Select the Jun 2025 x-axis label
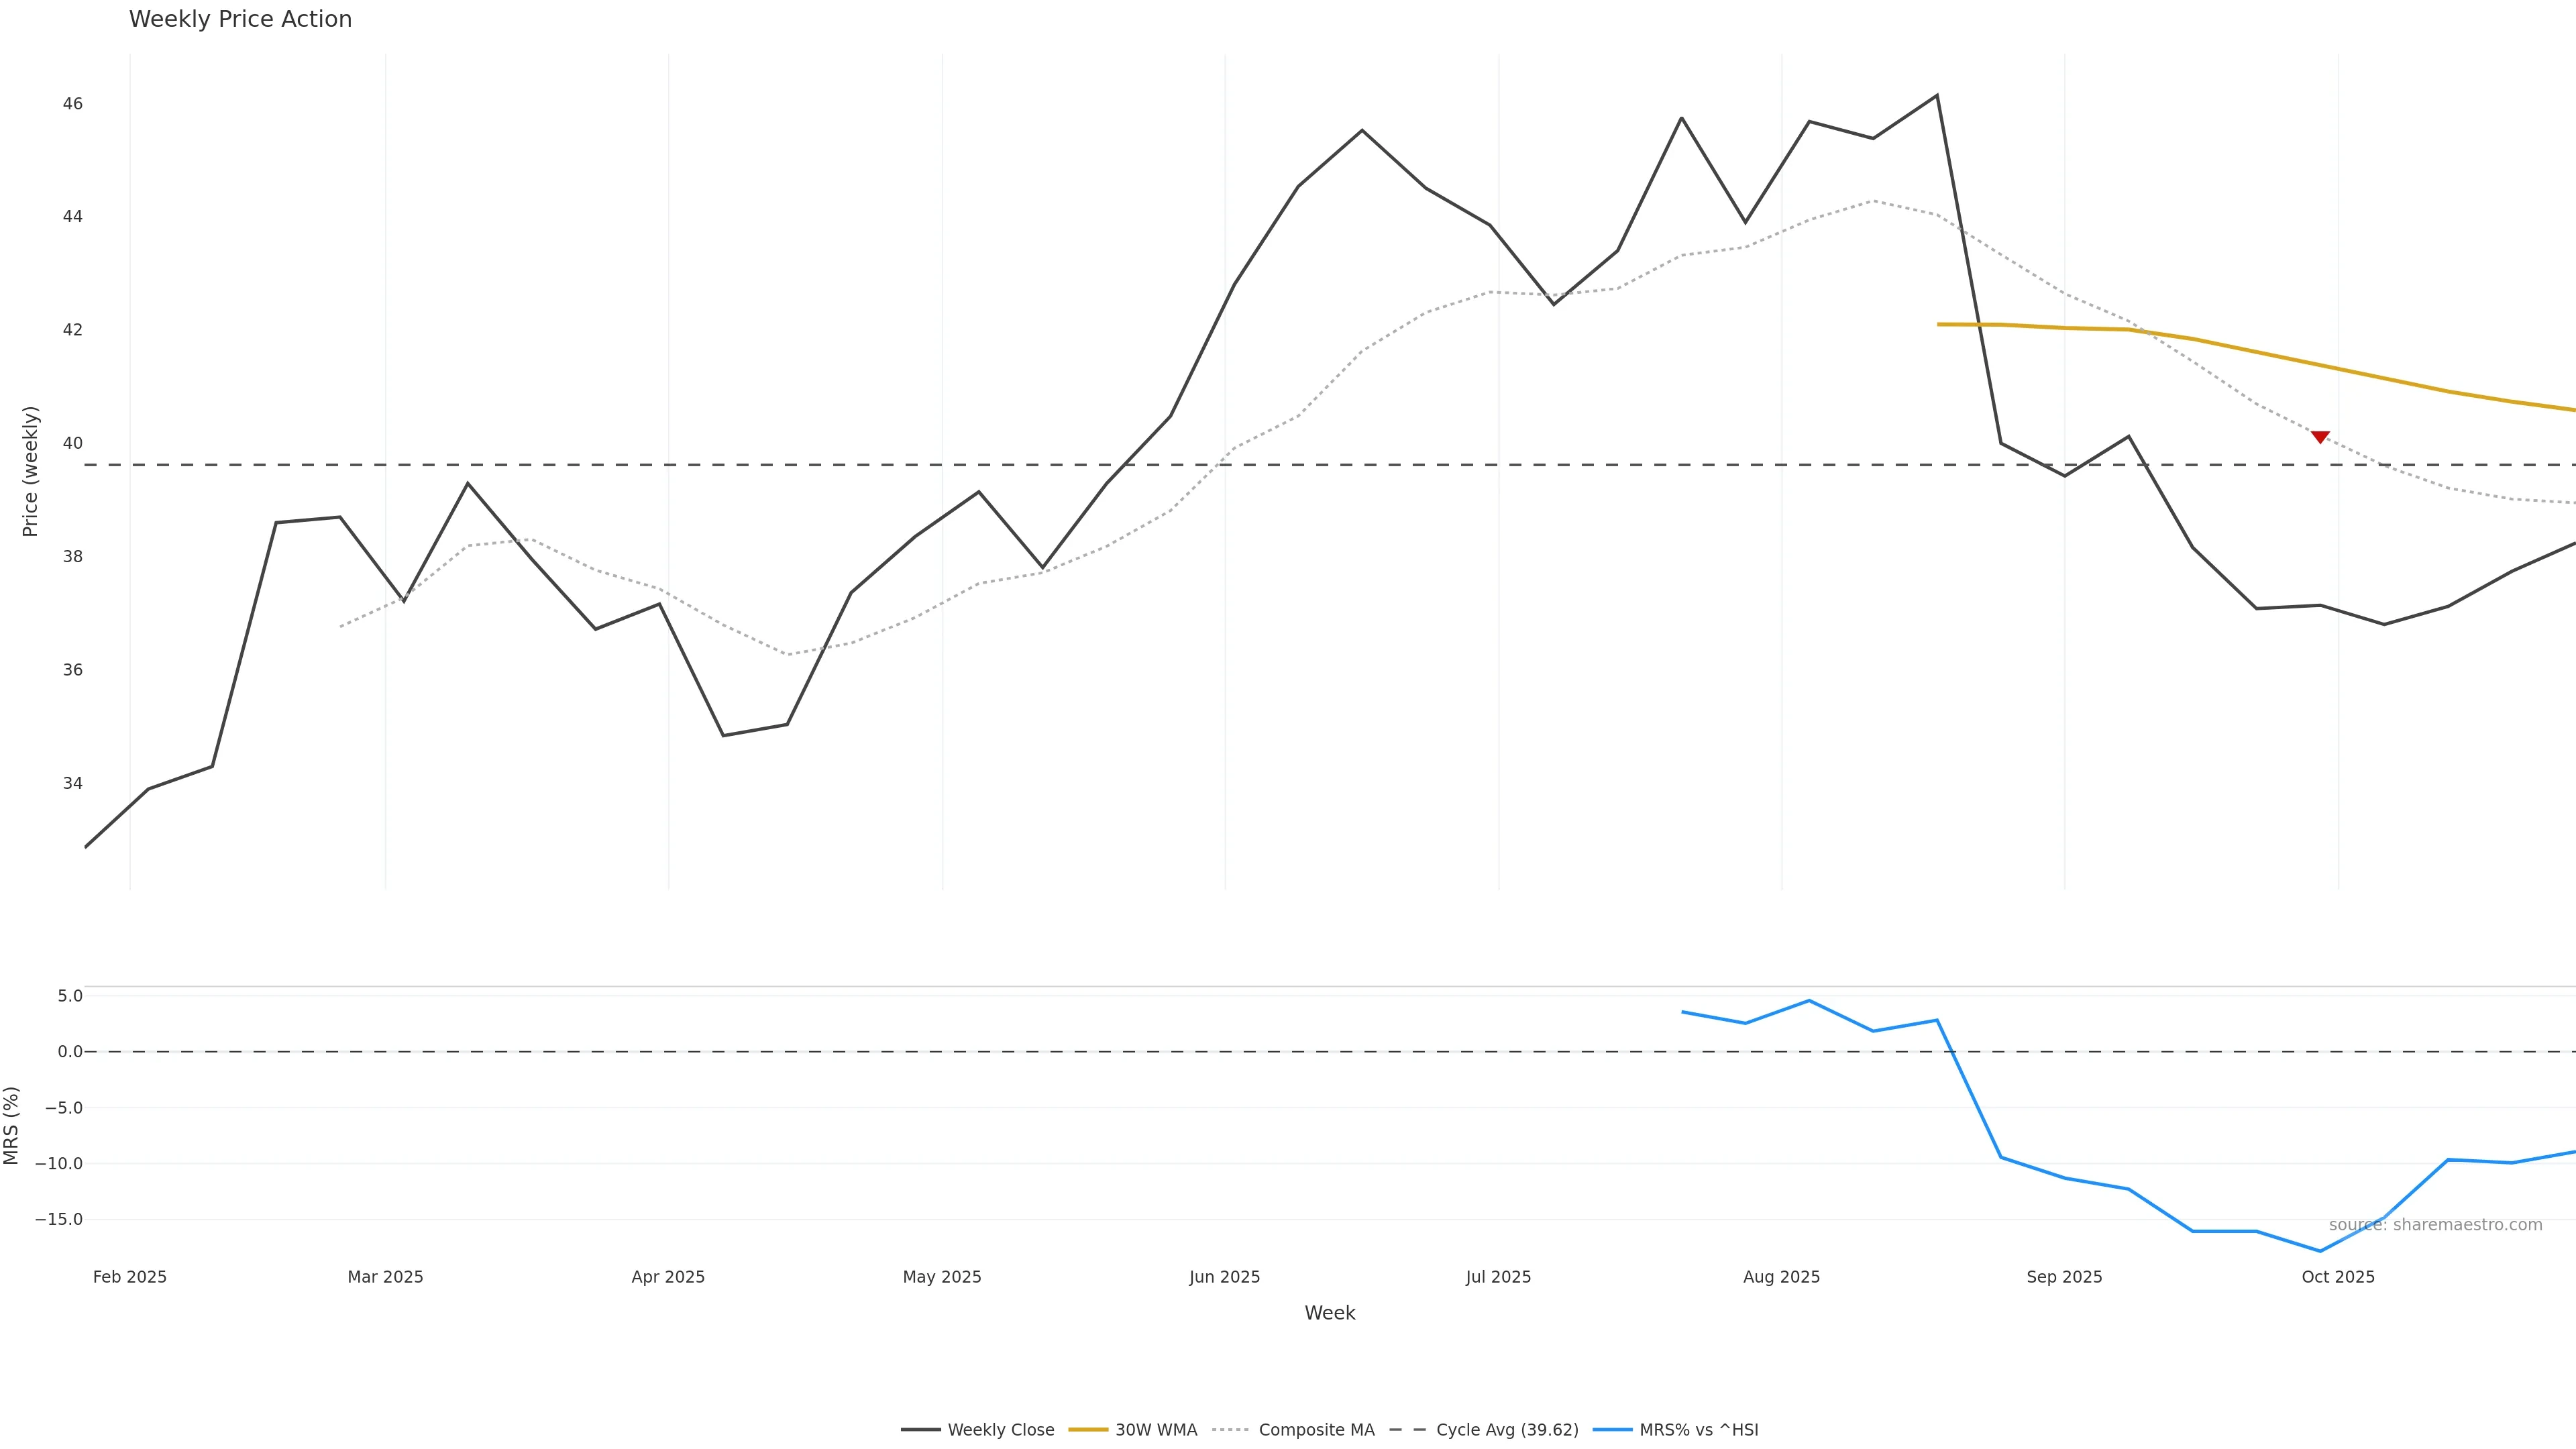 1224,1277
